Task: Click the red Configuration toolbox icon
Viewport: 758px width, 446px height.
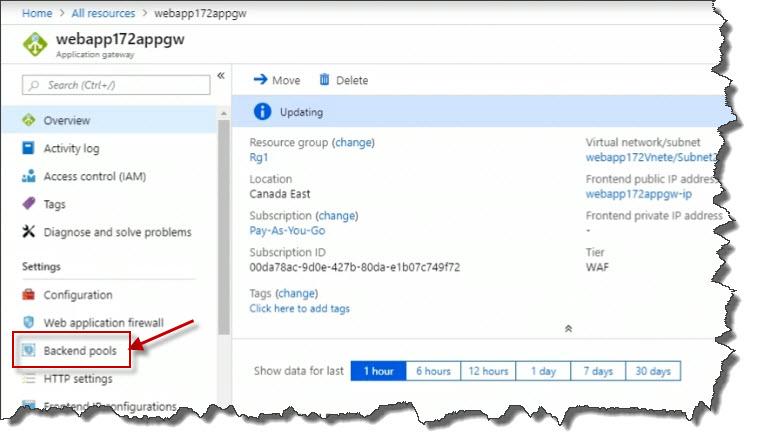Action: point(29,294)
